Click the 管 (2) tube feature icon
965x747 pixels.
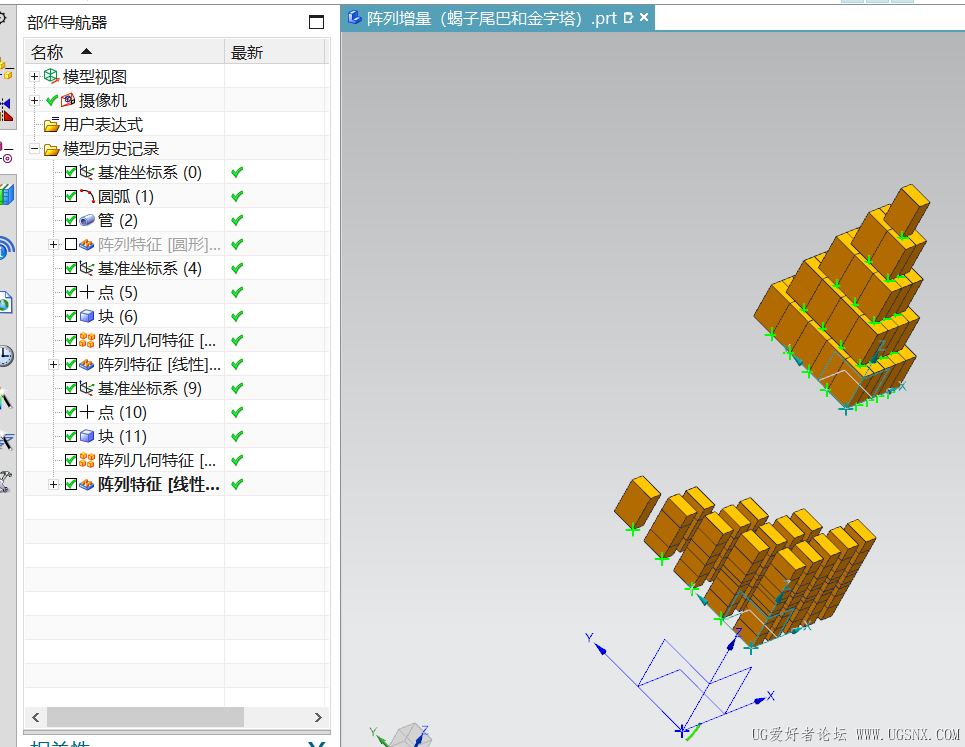click(87, 220)
